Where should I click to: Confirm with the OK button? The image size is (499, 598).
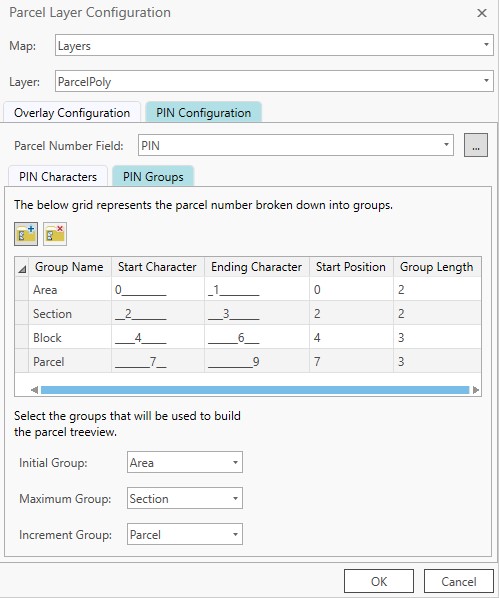point(379,581)
